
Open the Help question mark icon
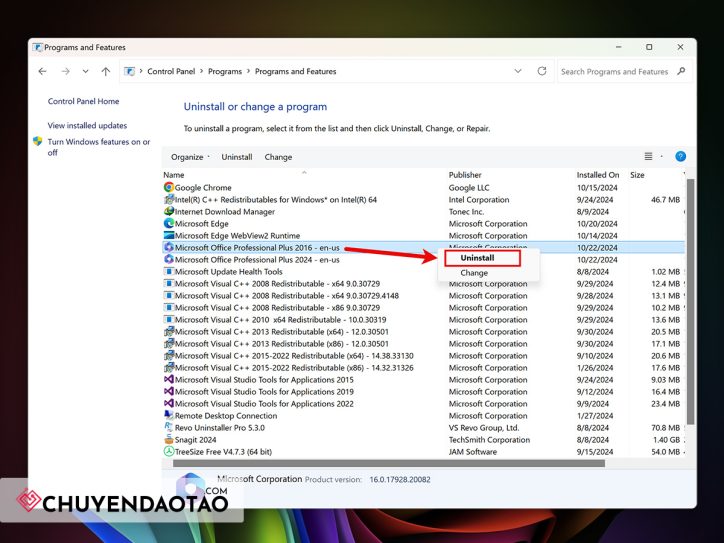tap(680, 157)
